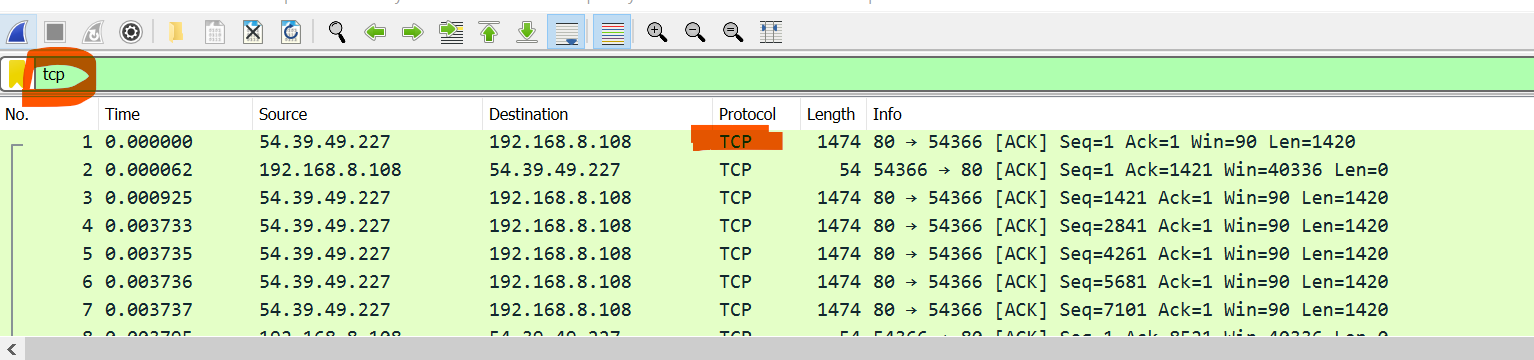
Task: Close this capture file
Action: pos(252,32)
